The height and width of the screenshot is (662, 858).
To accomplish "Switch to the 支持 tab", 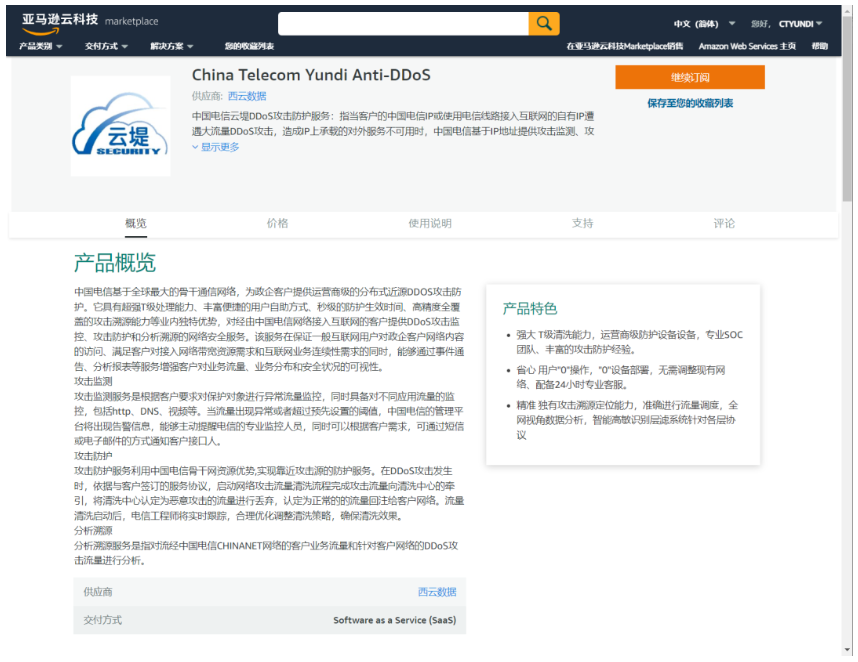I will coord(582,223).
